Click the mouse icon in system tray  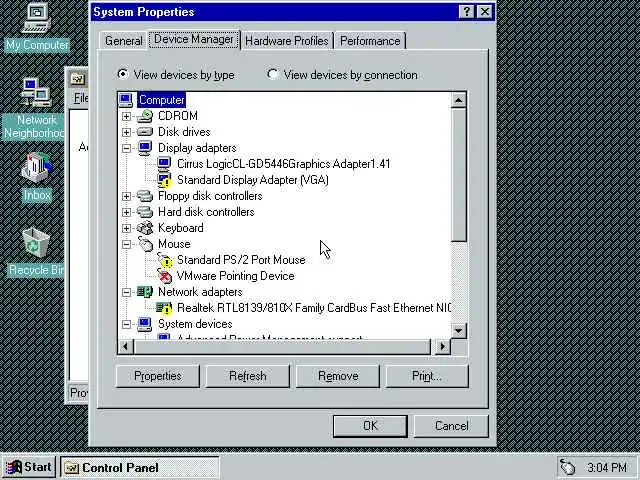coord(567,467)
